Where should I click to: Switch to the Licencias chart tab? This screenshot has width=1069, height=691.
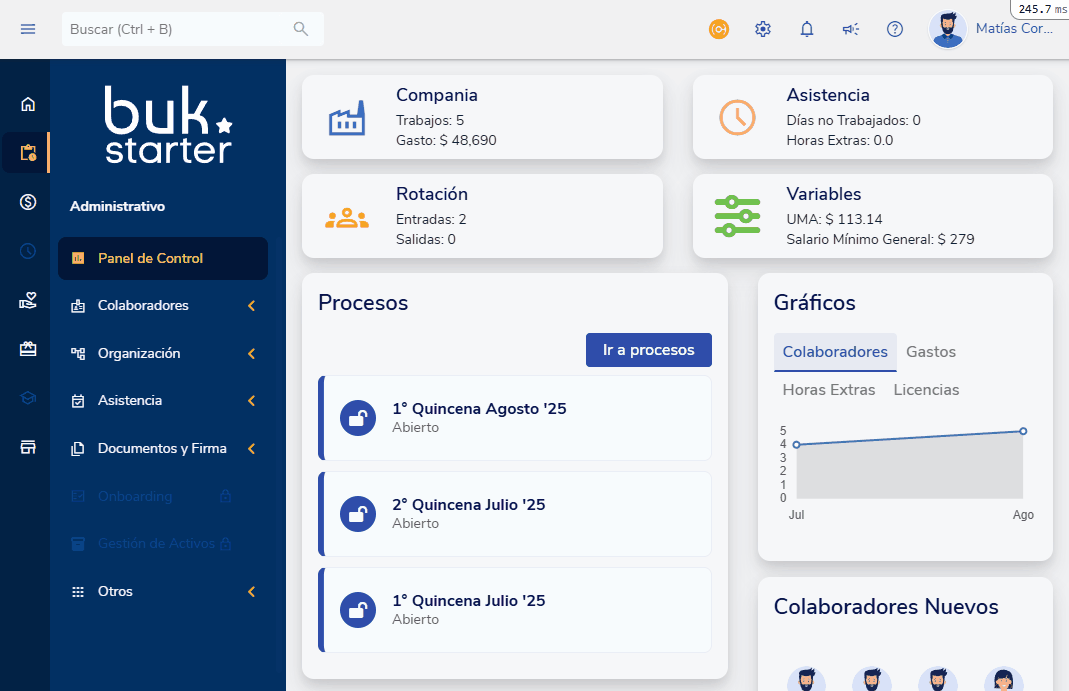point(926,390)
